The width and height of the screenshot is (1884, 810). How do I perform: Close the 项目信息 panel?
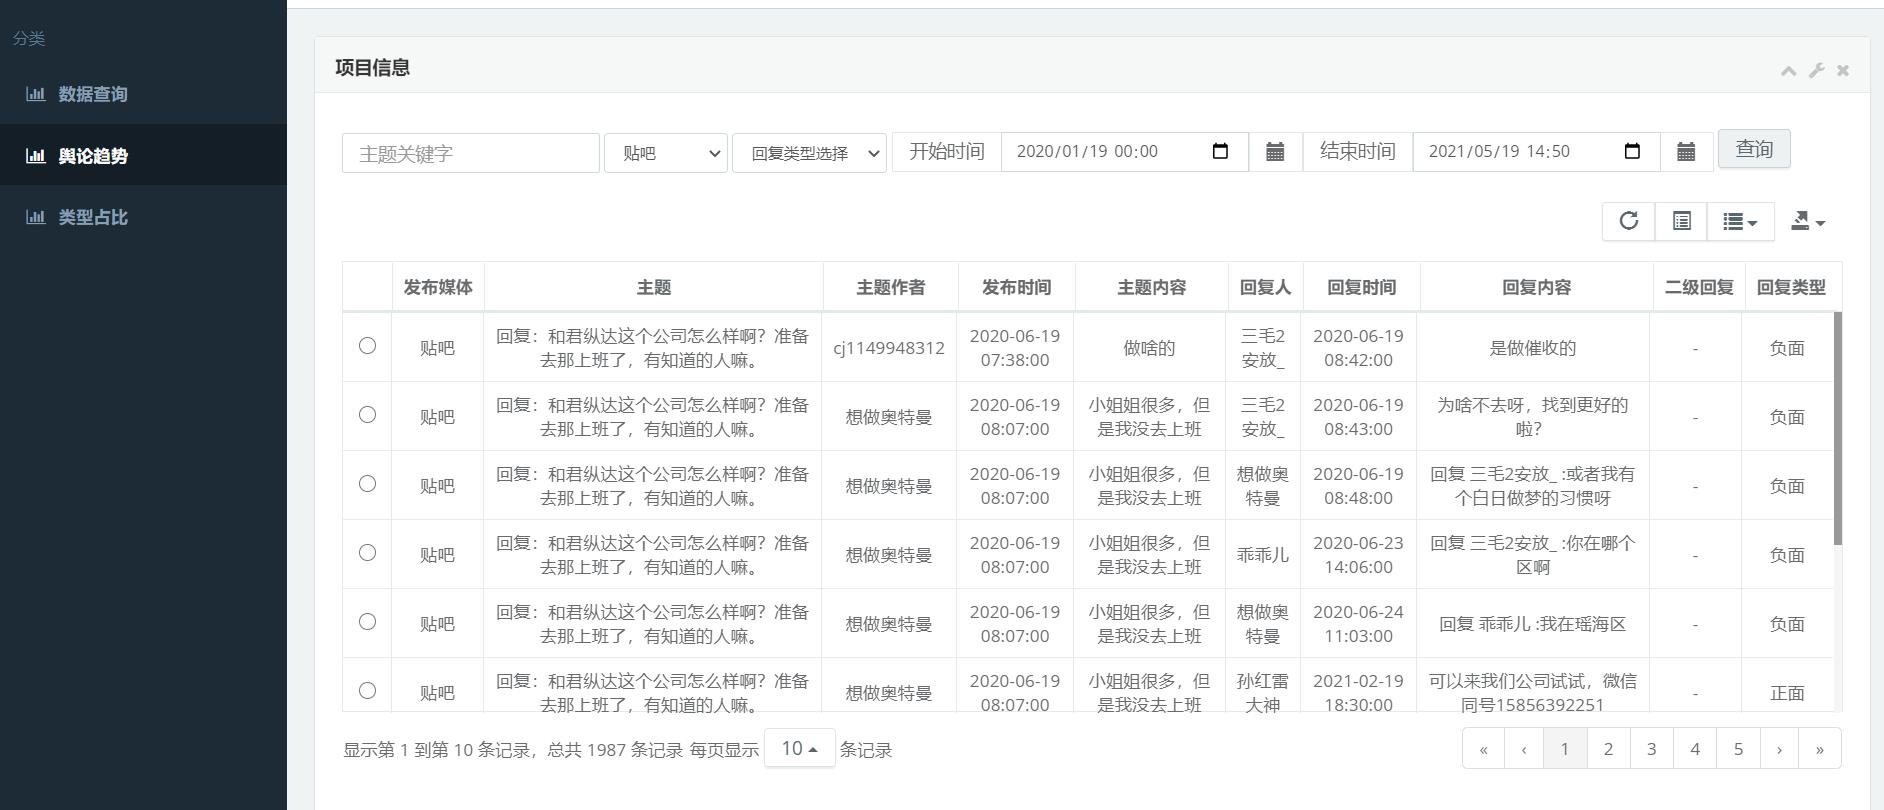[1843, 70]
